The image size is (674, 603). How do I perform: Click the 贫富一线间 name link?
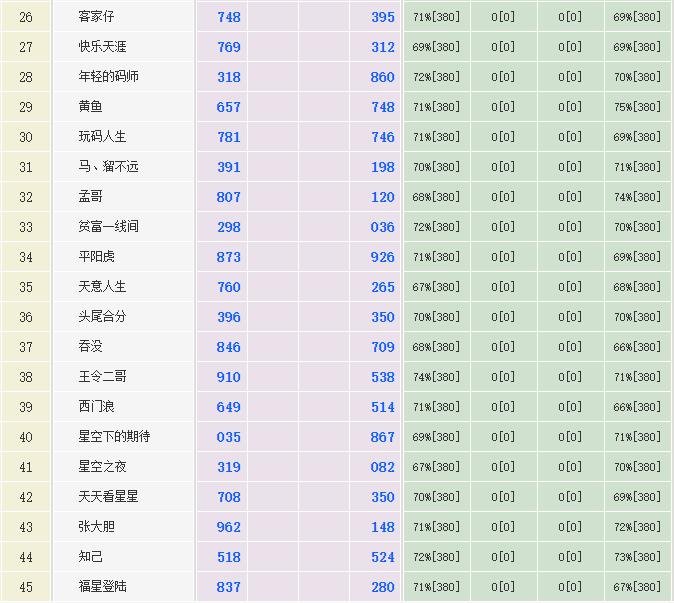pos(108,227)
